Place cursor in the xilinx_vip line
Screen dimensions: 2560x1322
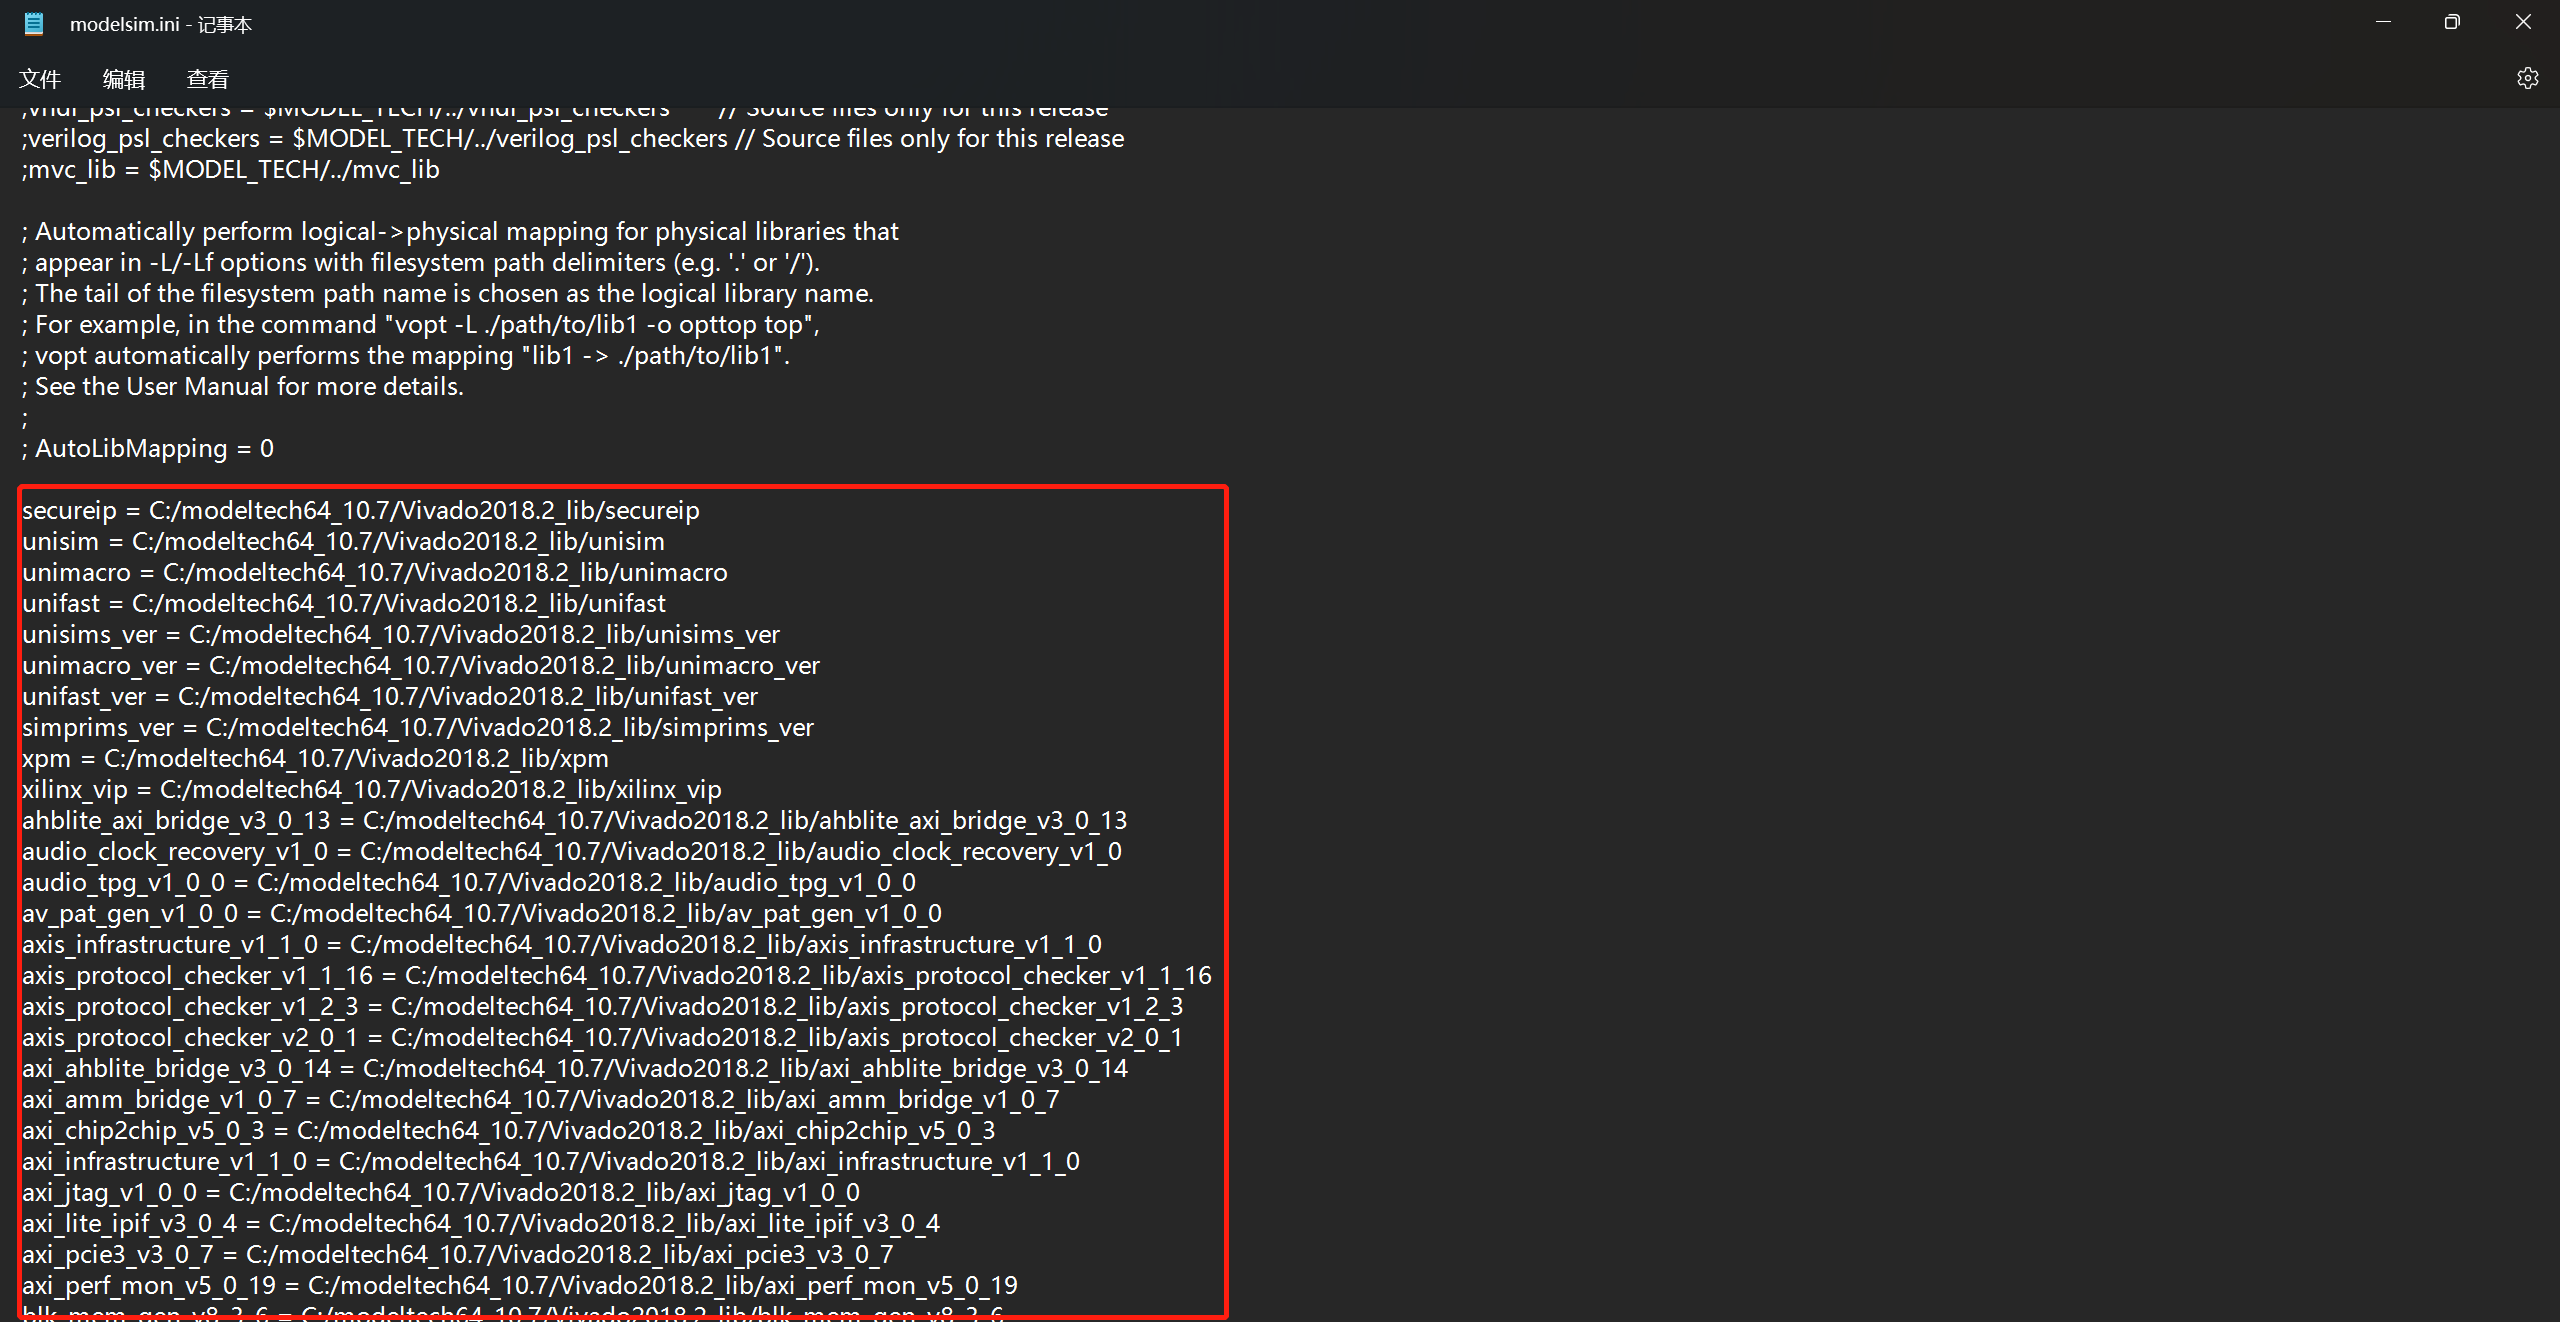(x=371, y=790)
